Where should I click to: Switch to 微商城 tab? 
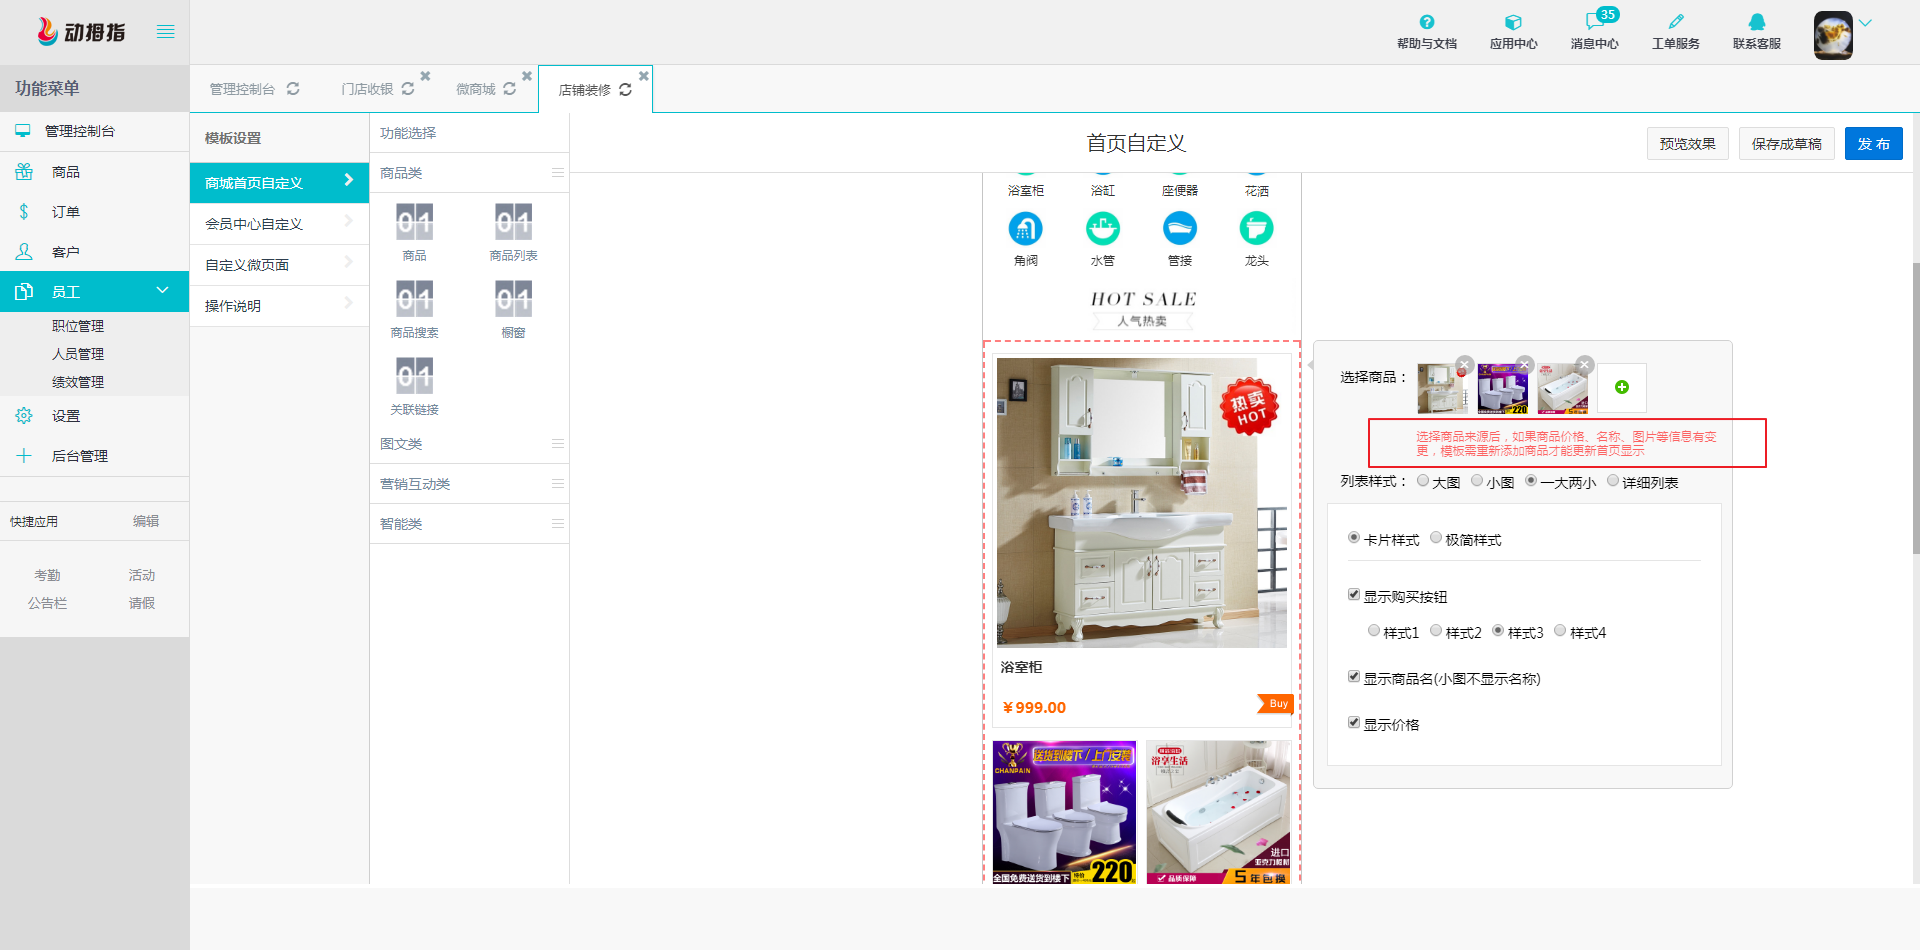click(x=476, y=89)
